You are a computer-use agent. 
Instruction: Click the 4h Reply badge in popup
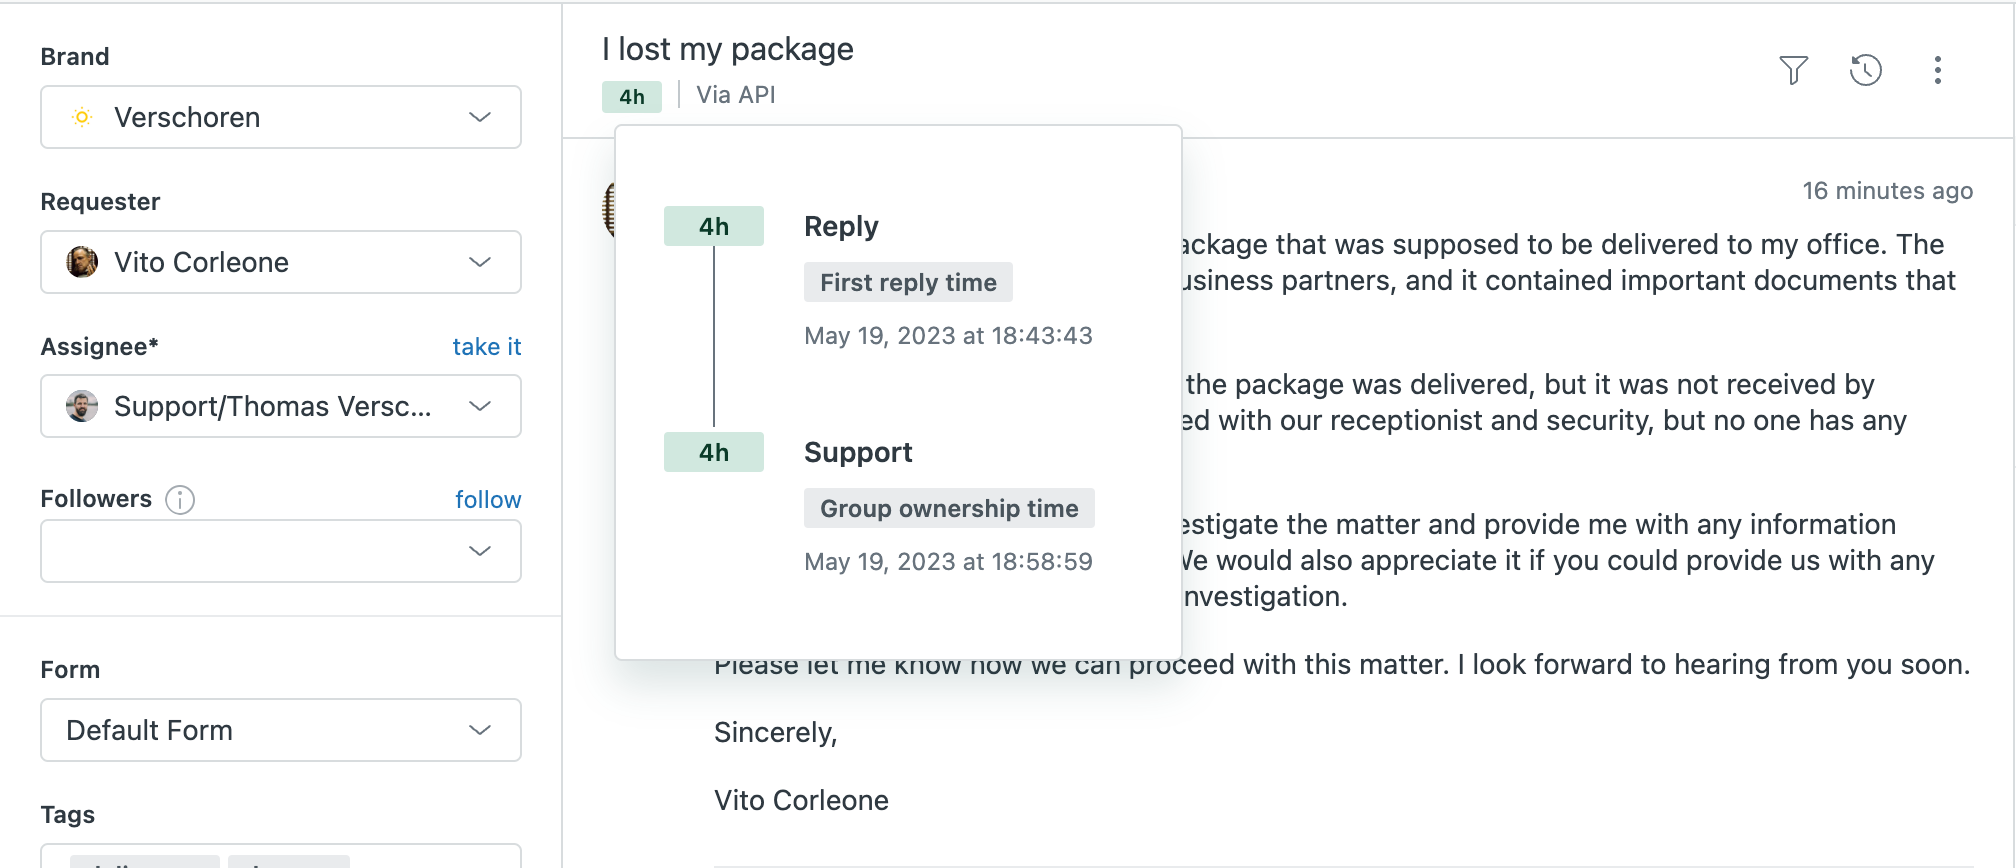[x=713, y=227]
